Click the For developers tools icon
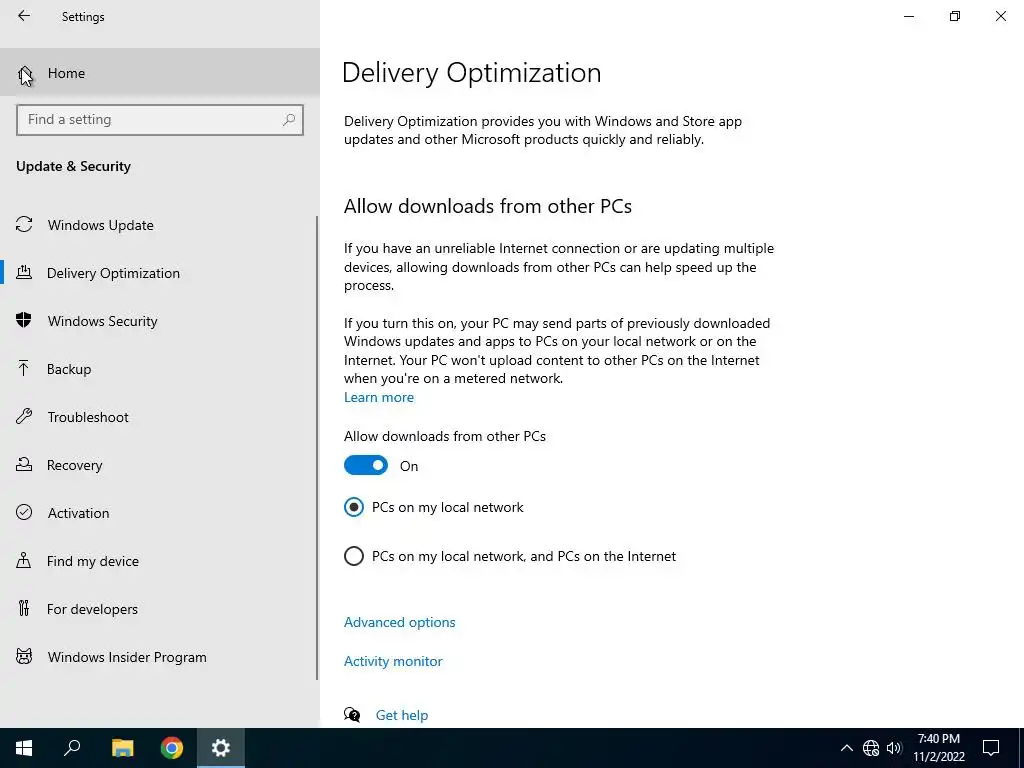The width and height of the screenshot is (1024, 768). pos(24,608)
